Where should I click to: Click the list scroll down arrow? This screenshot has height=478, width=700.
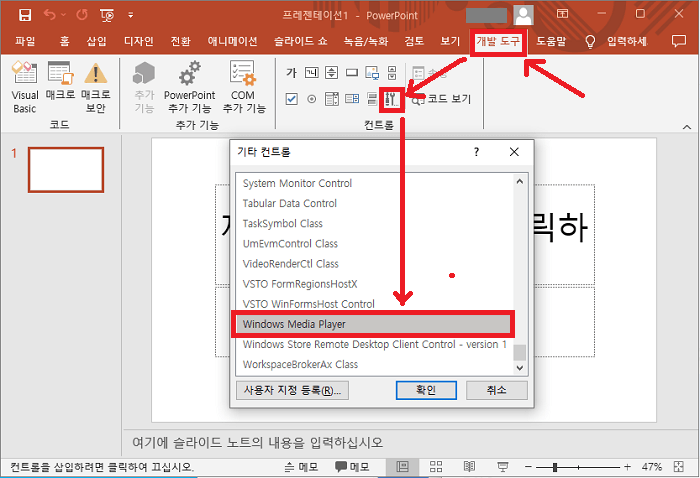520,368
